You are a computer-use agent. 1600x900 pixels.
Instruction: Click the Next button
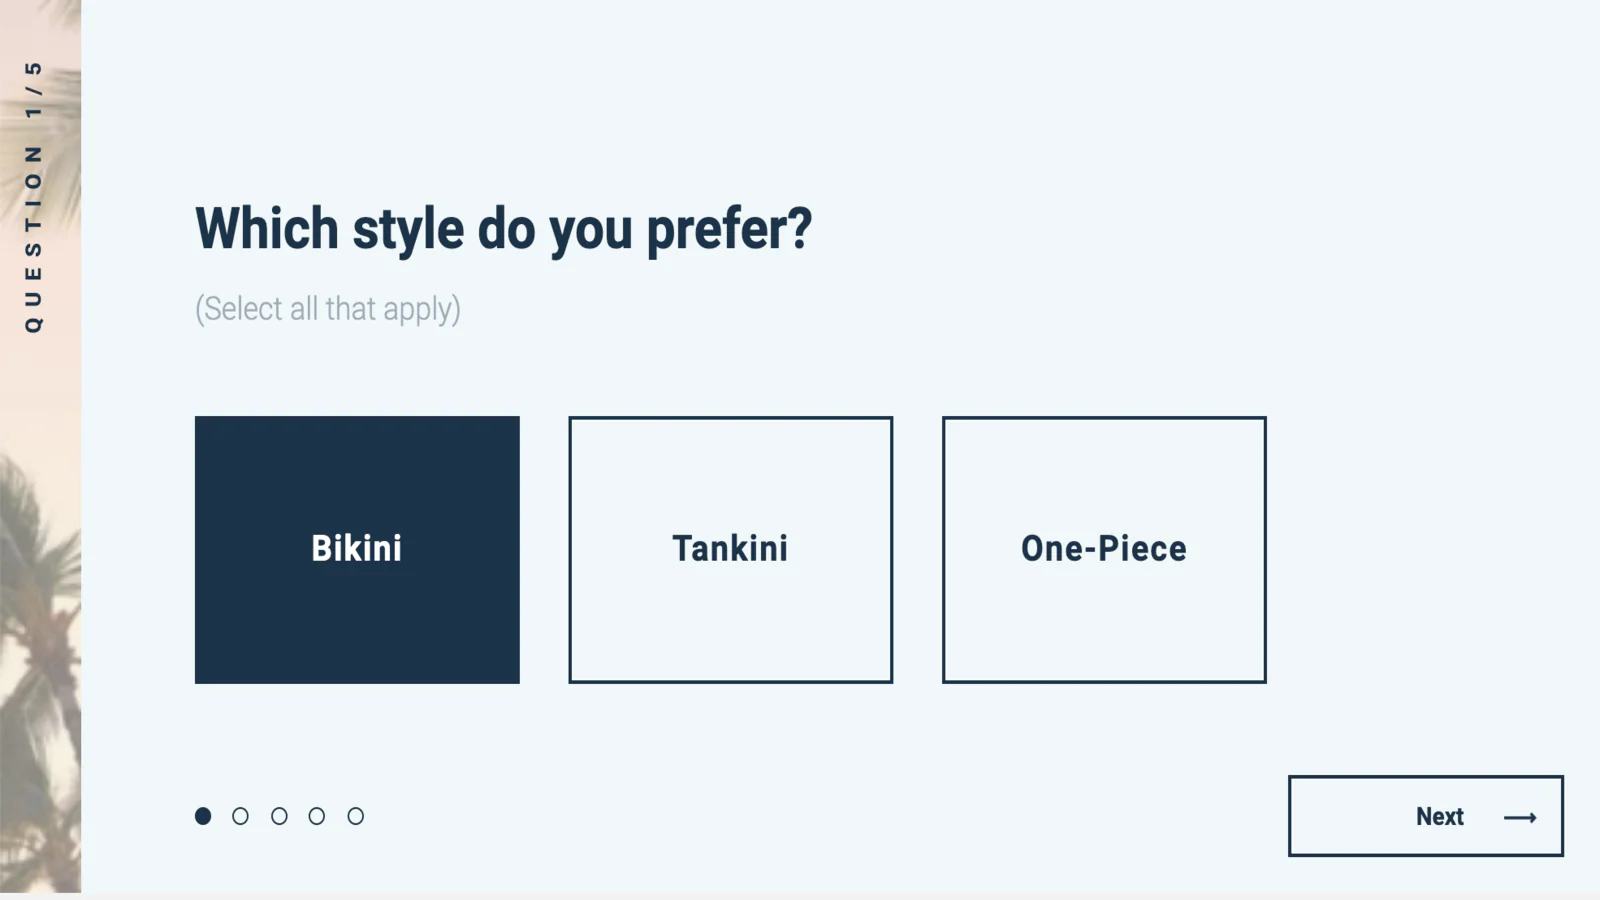(x=1426, y=816)
